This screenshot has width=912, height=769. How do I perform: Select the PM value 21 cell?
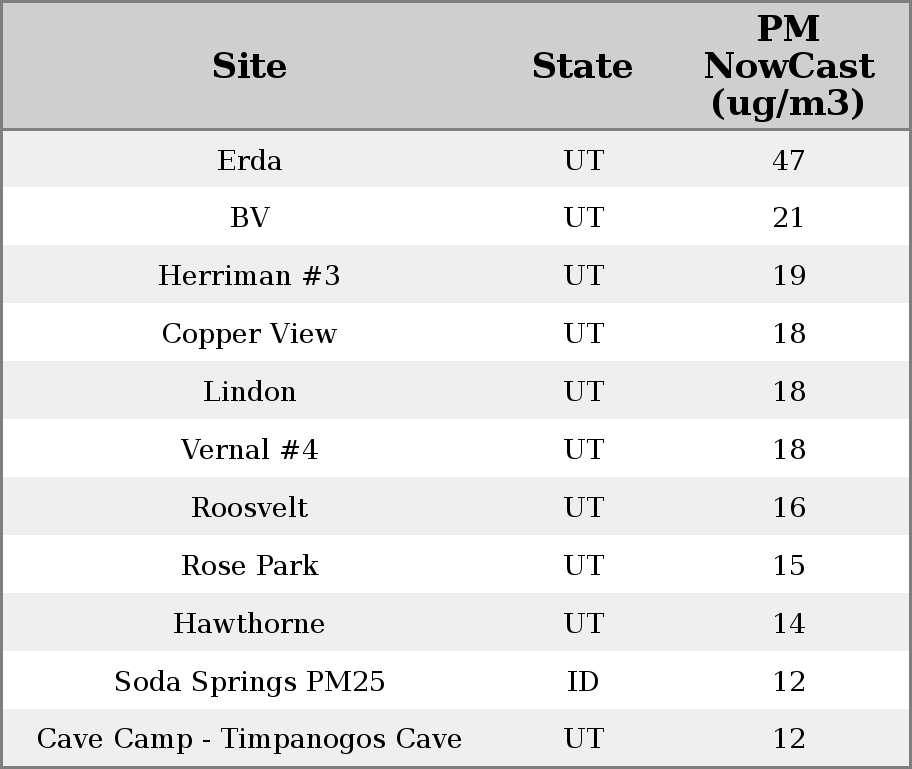(788, 218)
